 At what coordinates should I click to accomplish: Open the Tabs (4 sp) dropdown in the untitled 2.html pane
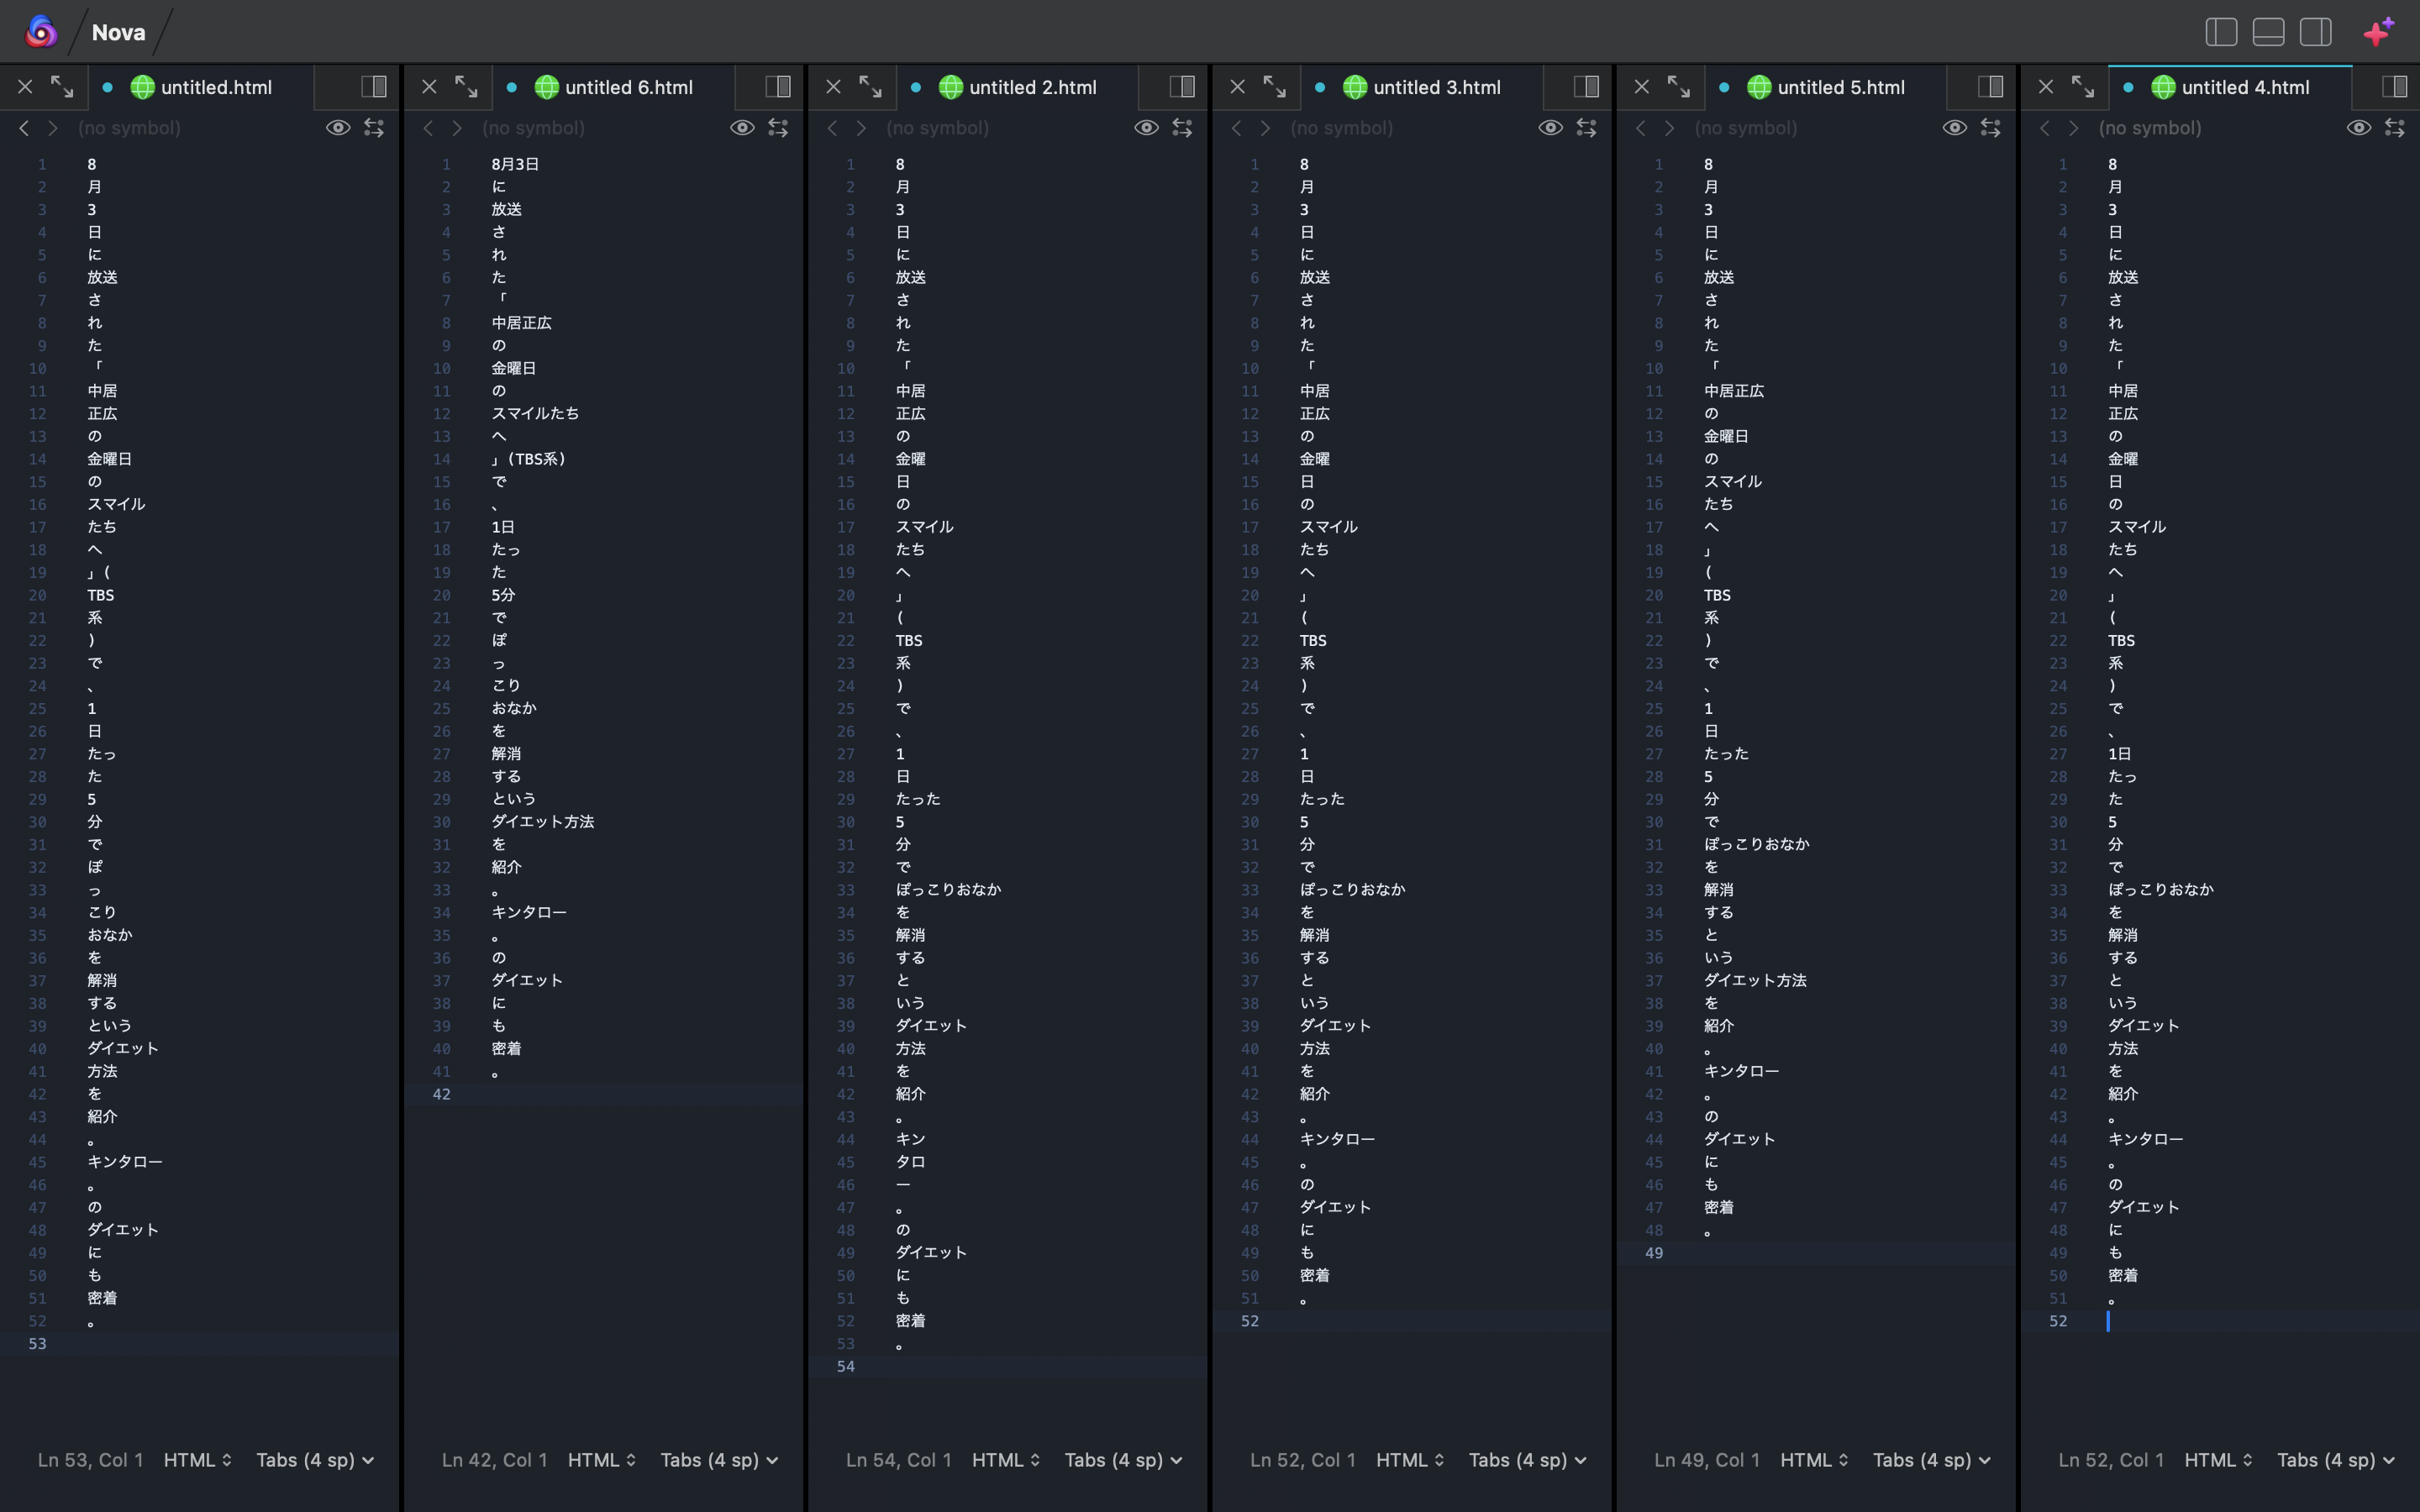pos(1123,1460)
